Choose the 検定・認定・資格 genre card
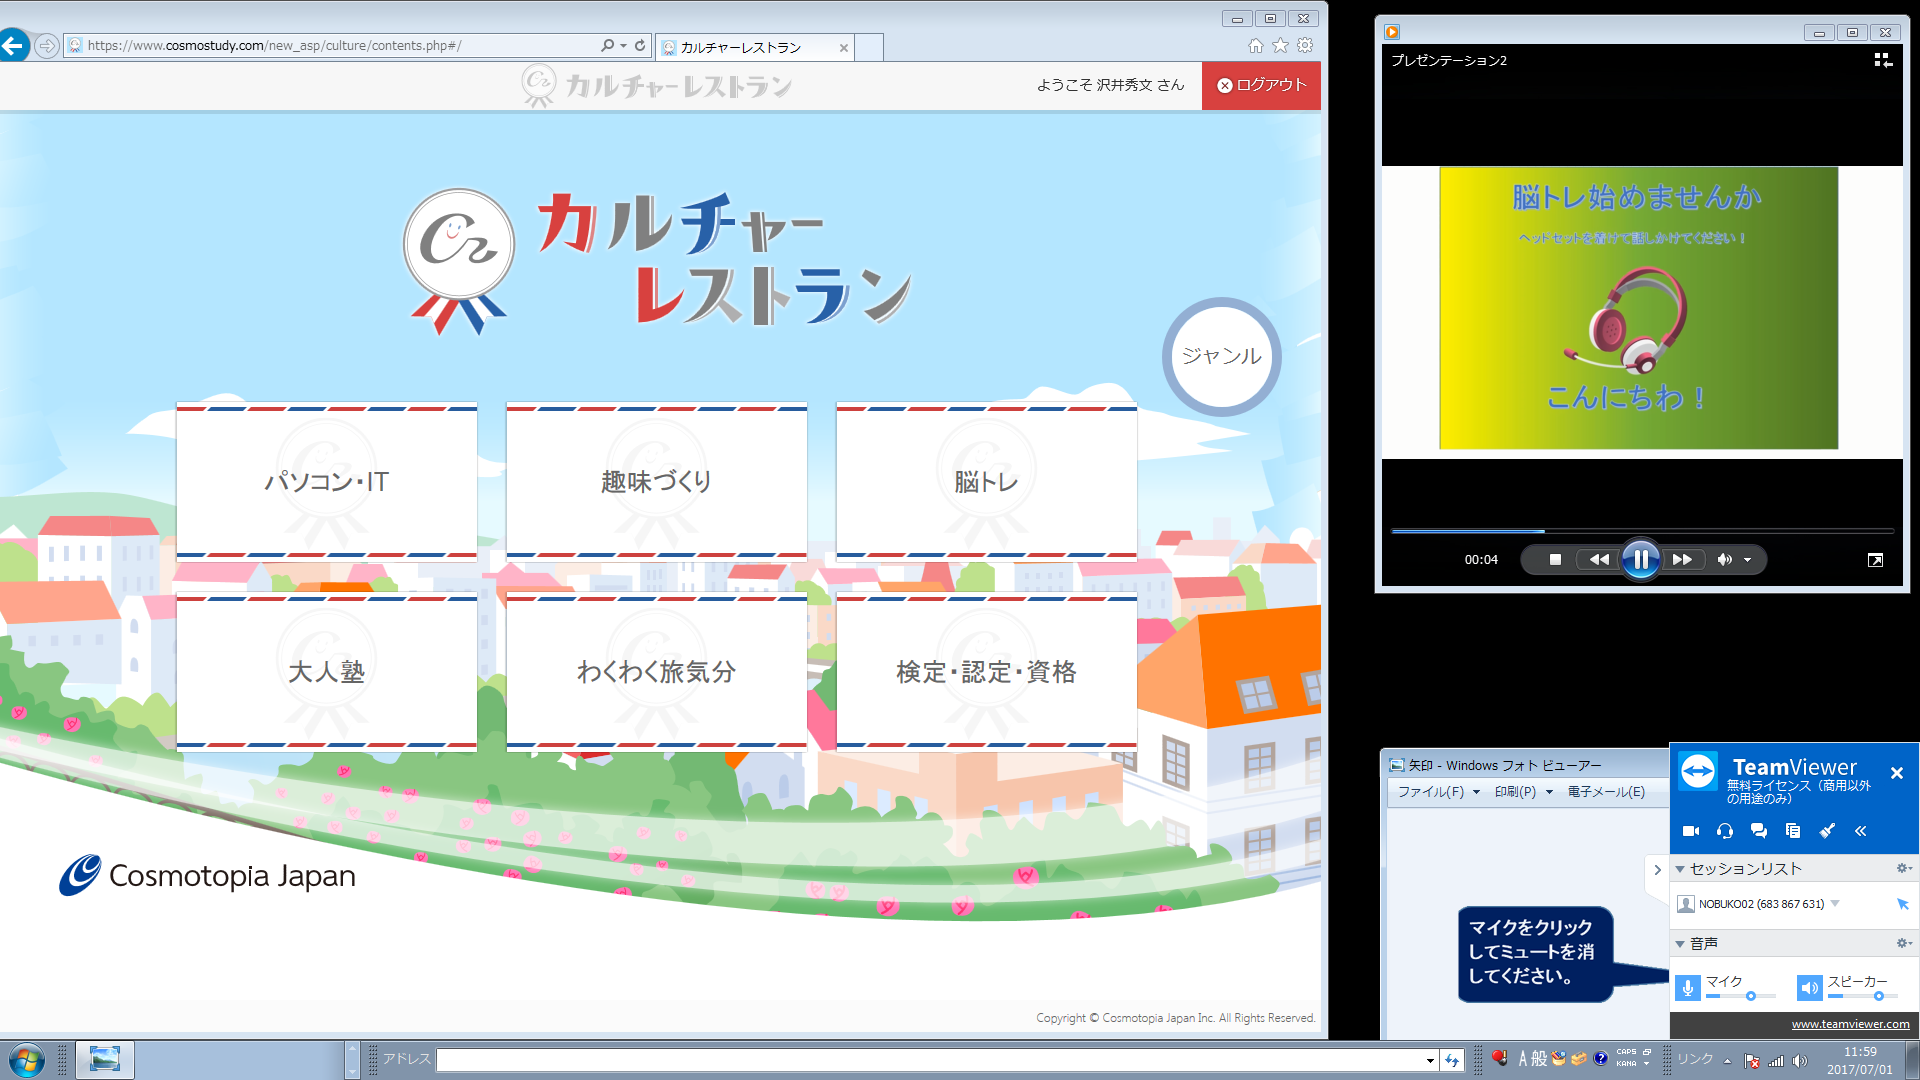This screenshot has width=1920, height=1080. tap(987, 671)
